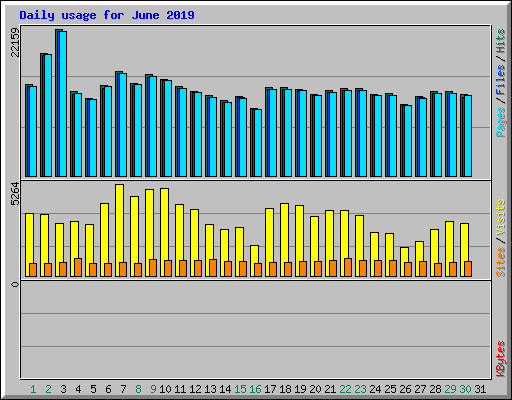Click day 22 on the date axis
The image size is (512, 400).
click(345, 389)
